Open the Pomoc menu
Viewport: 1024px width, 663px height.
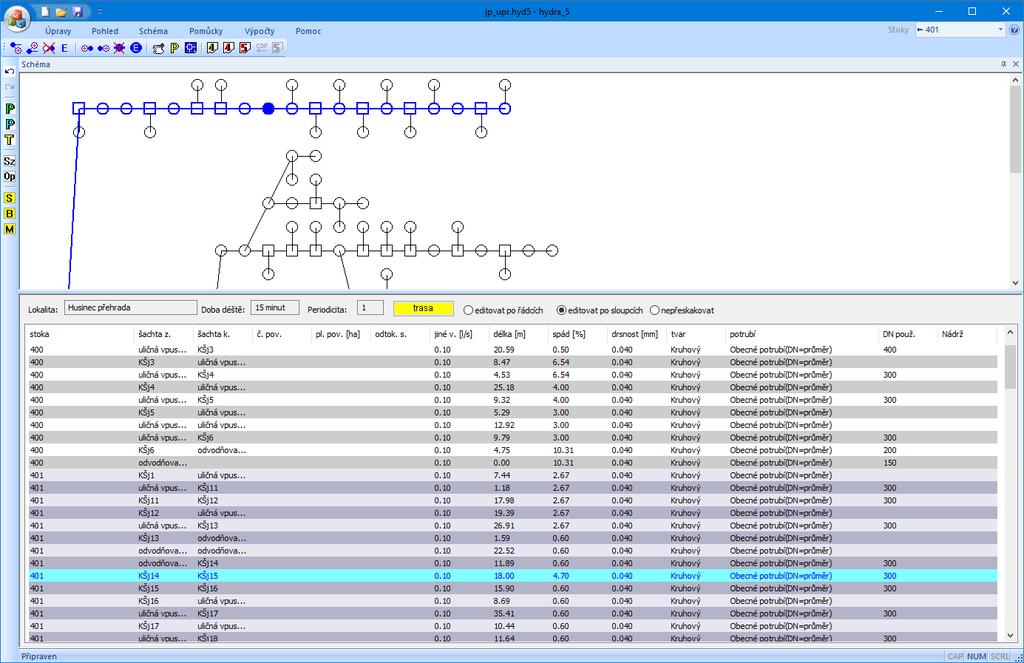coord(308,31)
